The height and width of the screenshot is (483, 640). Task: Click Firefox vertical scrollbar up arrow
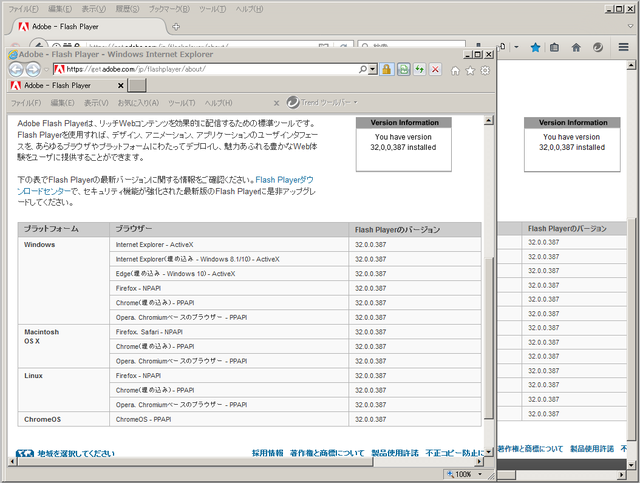[x=631, y=65]
